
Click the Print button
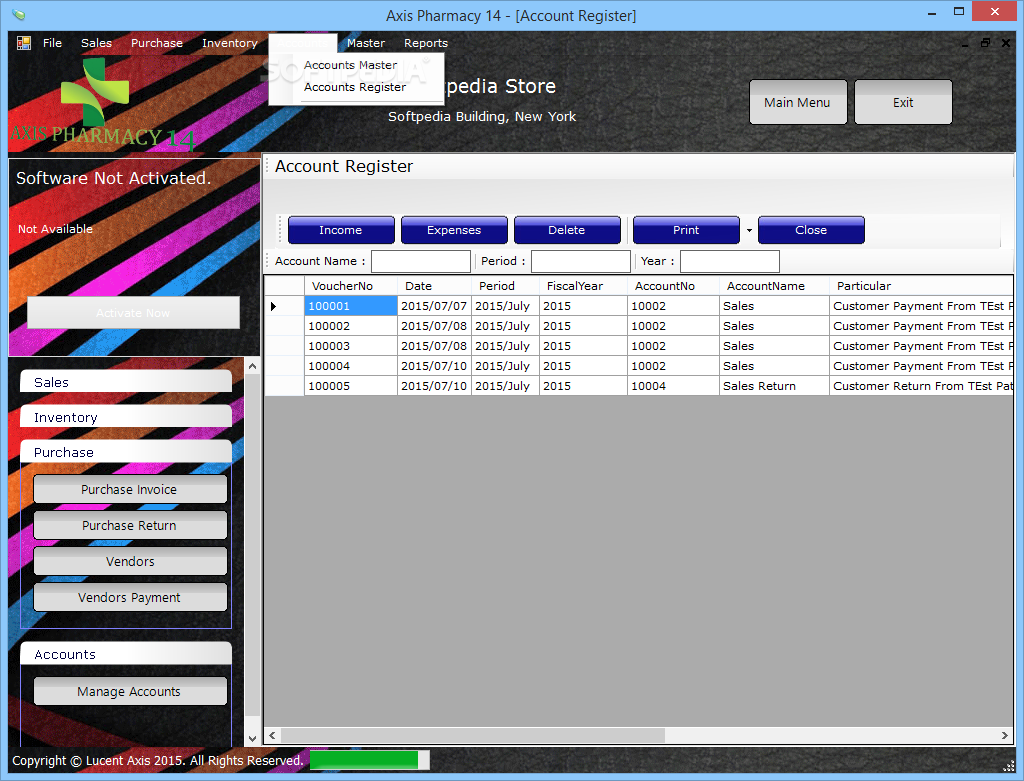click(686, 231)
